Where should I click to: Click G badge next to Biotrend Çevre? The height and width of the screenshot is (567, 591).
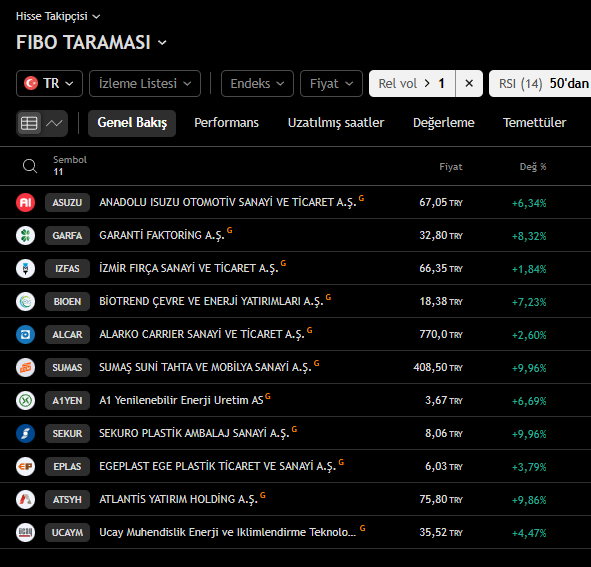(328, 297)
